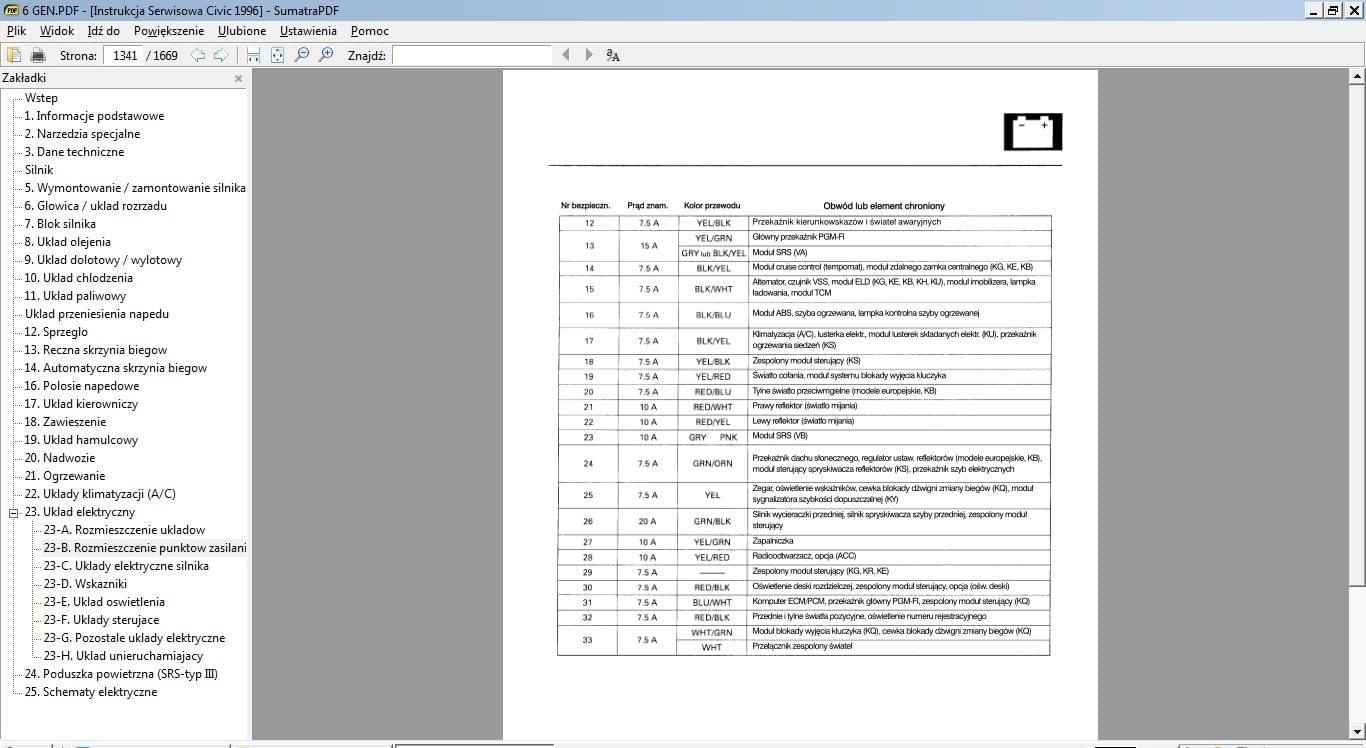This screenshot has width=1366, height=748.
Task: Click the Znajdź search input field
Action: point(472,55)
